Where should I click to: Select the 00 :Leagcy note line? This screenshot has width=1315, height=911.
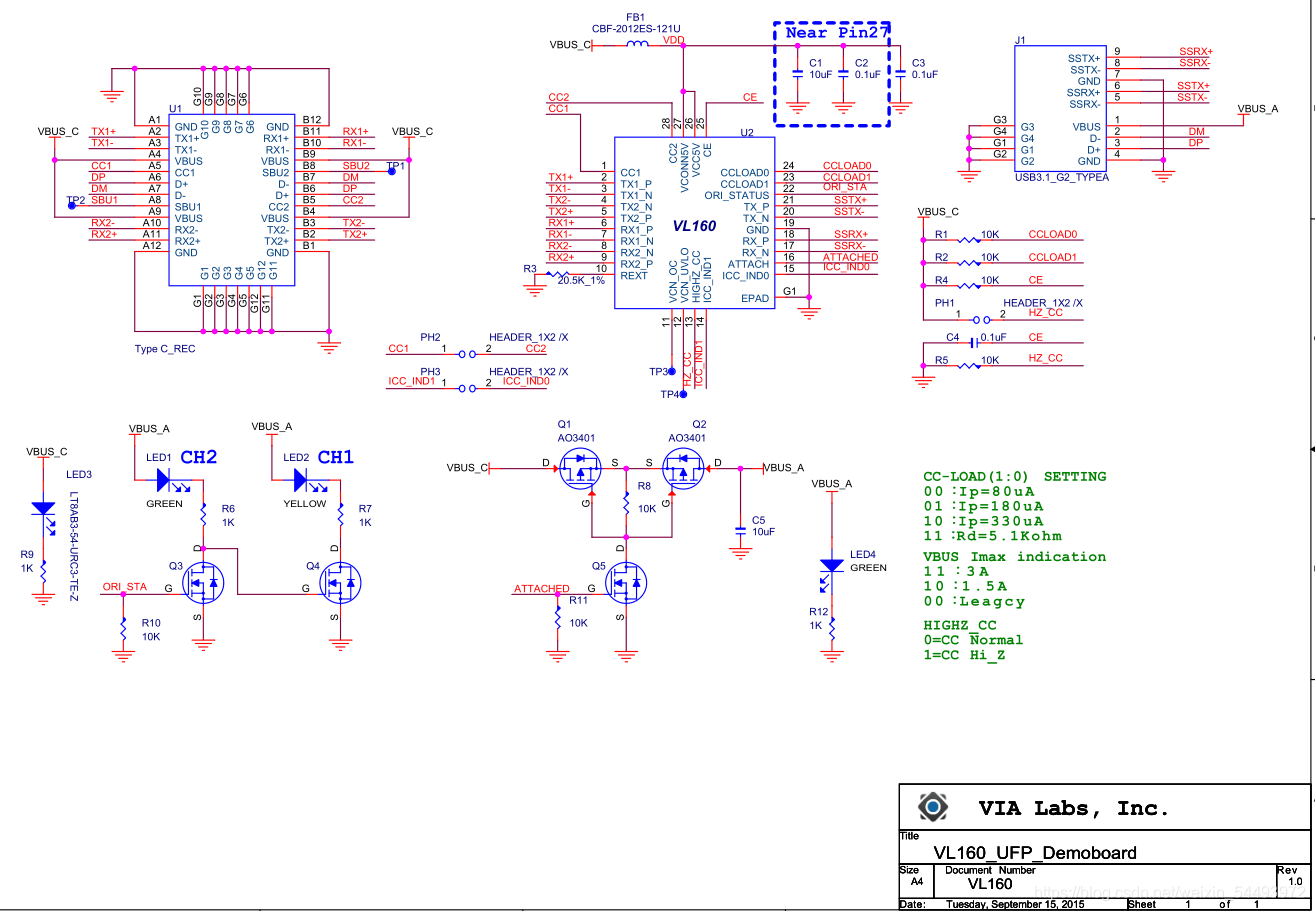click(974, 602)
